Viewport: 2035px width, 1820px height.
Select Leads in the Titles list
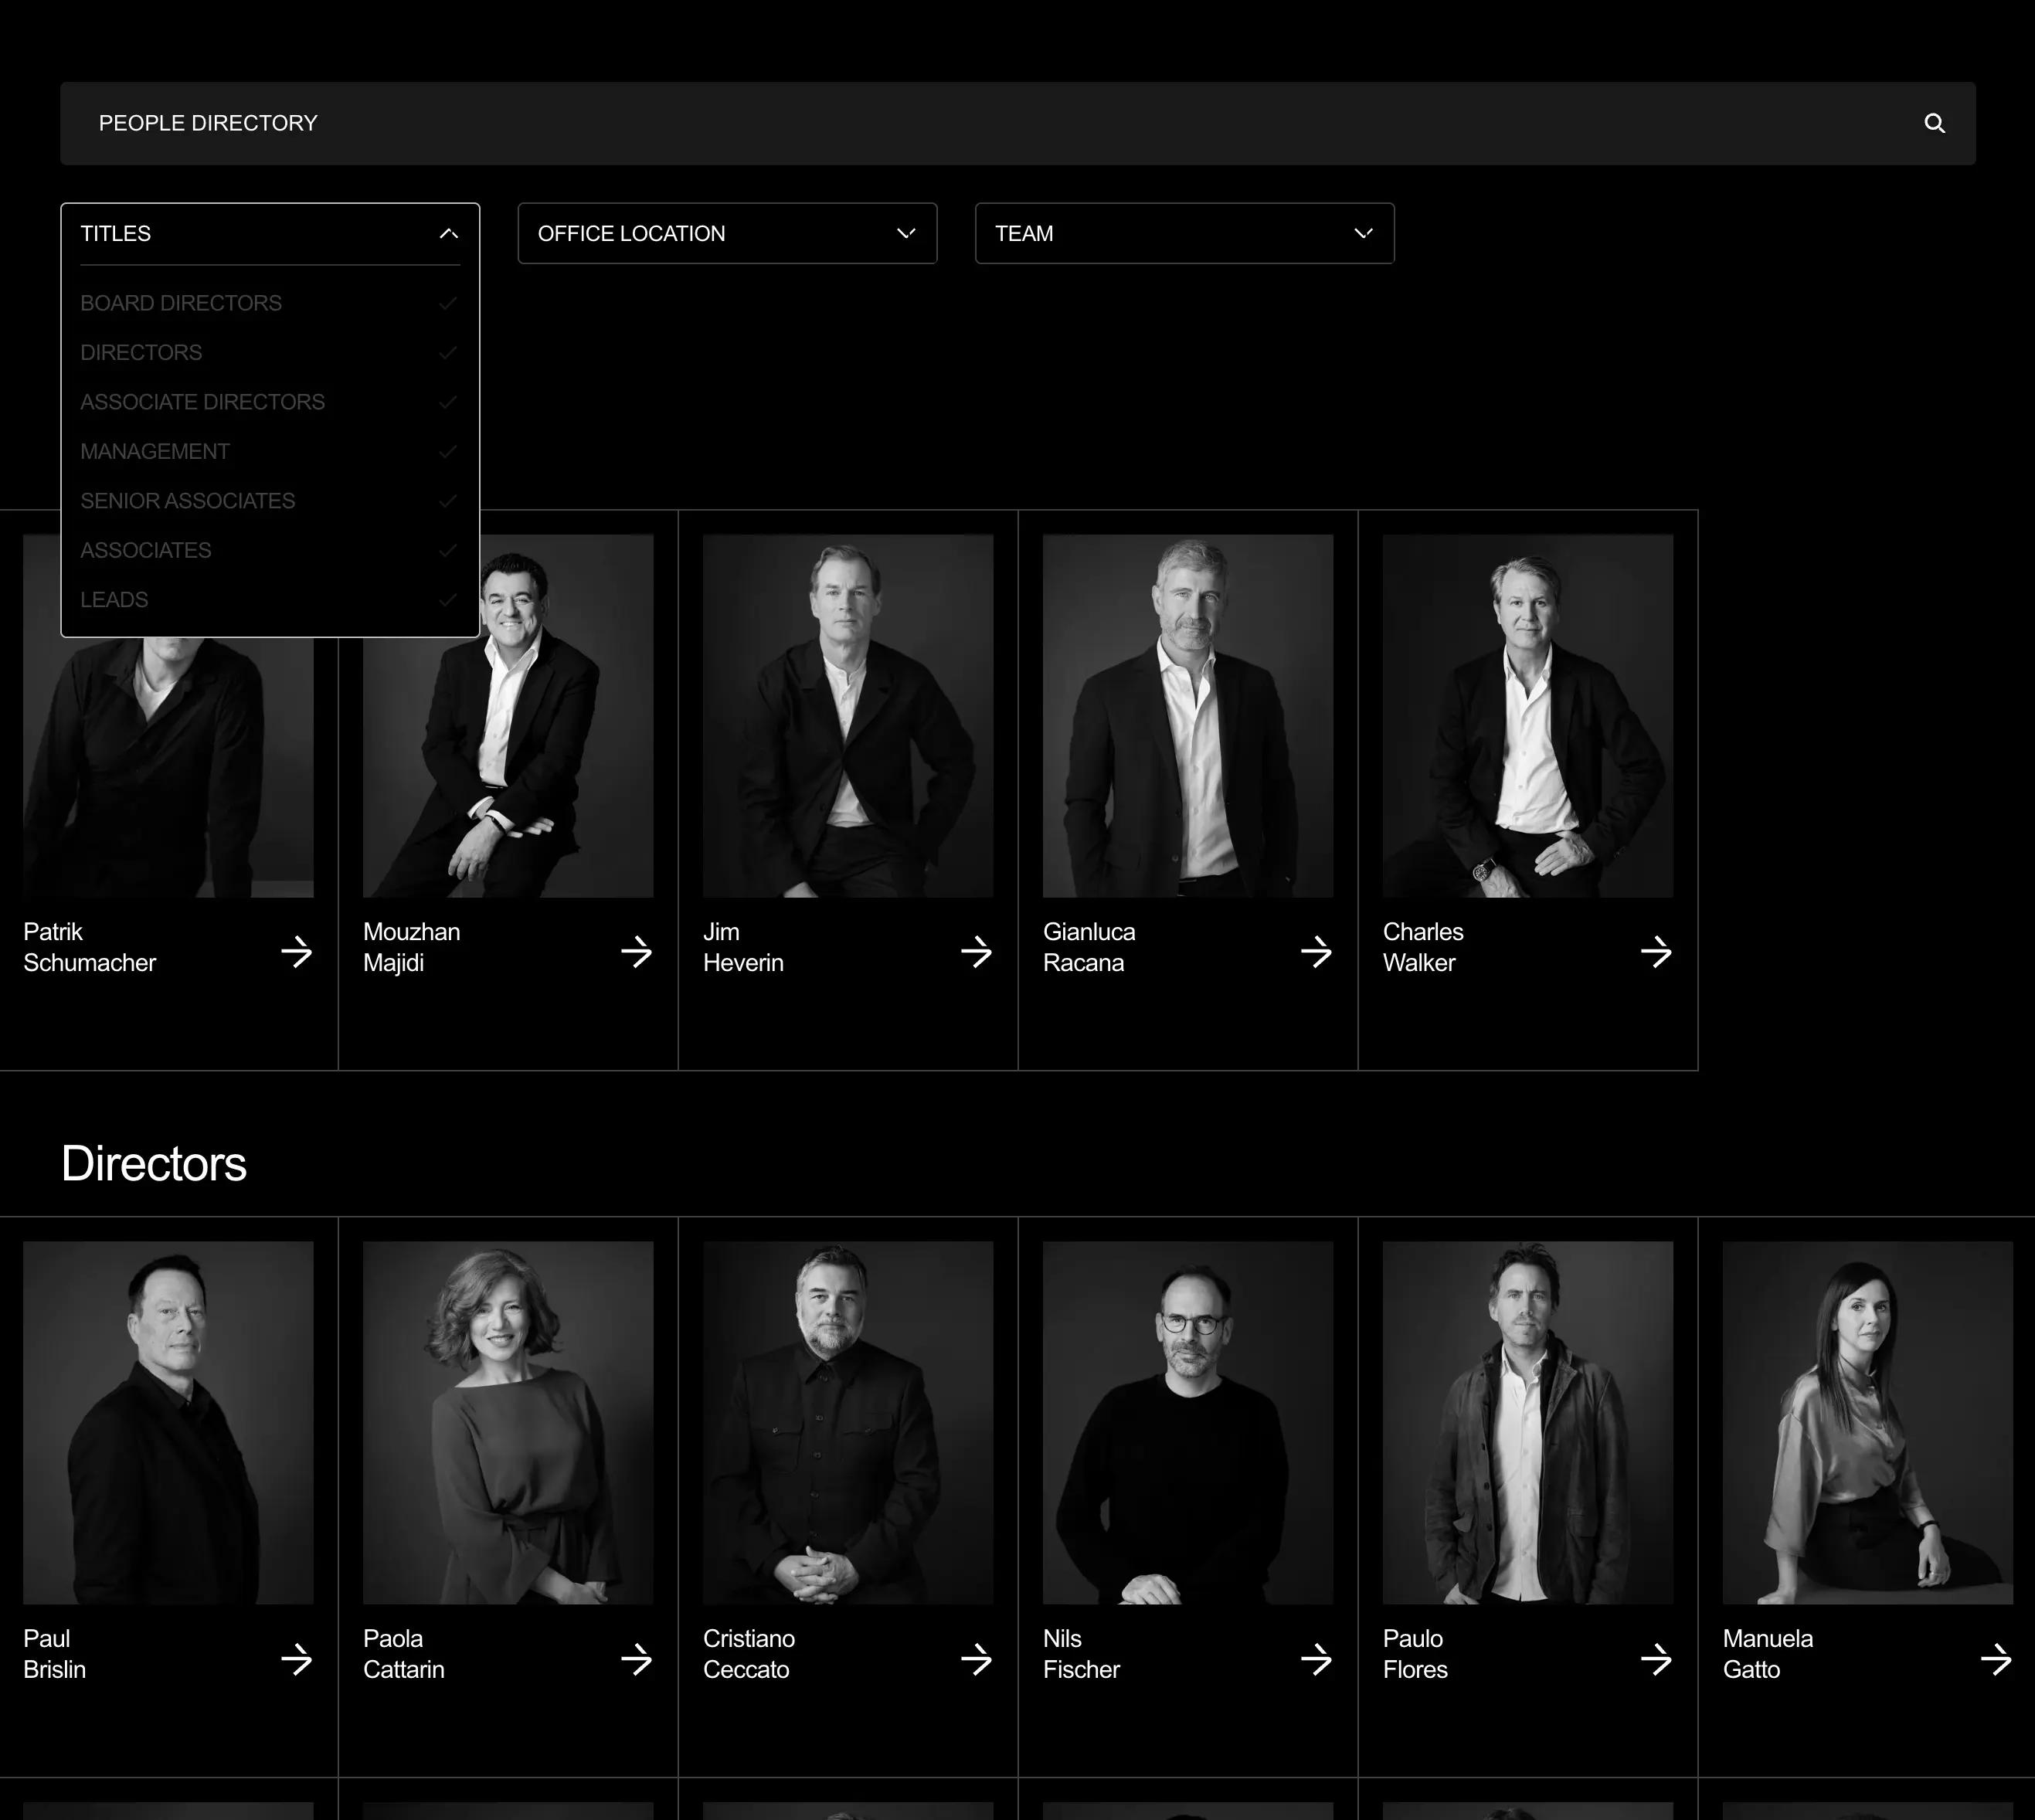tap(114, 600)
